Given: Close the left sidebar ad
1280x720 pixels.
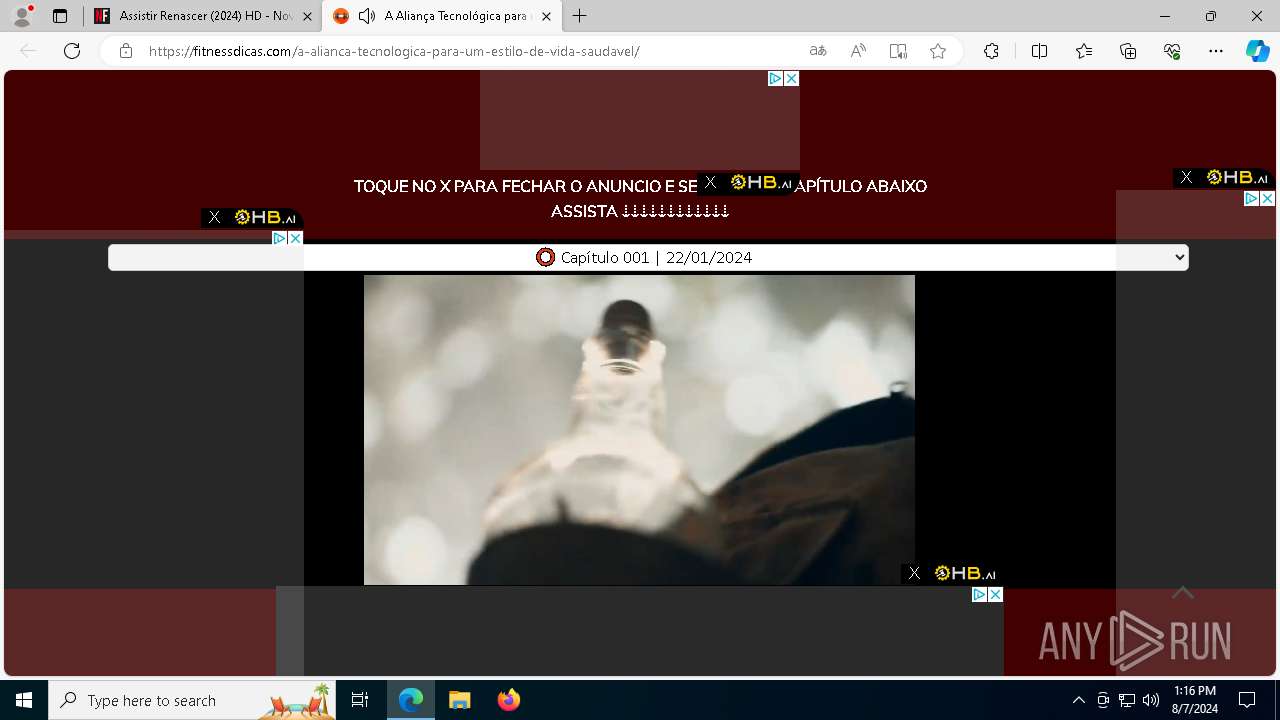Looking at the screenshot, I should click(x=295, y=238).
